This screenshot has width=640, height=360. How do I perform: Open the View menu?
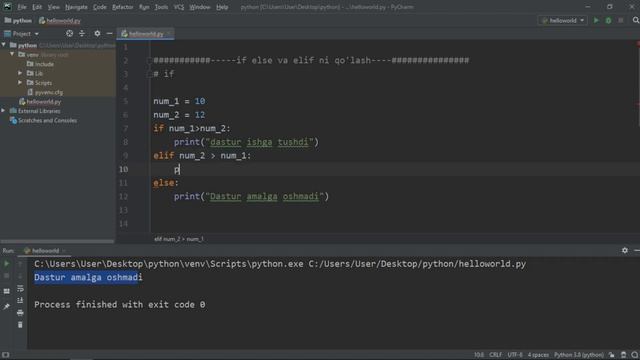[53, 7]
